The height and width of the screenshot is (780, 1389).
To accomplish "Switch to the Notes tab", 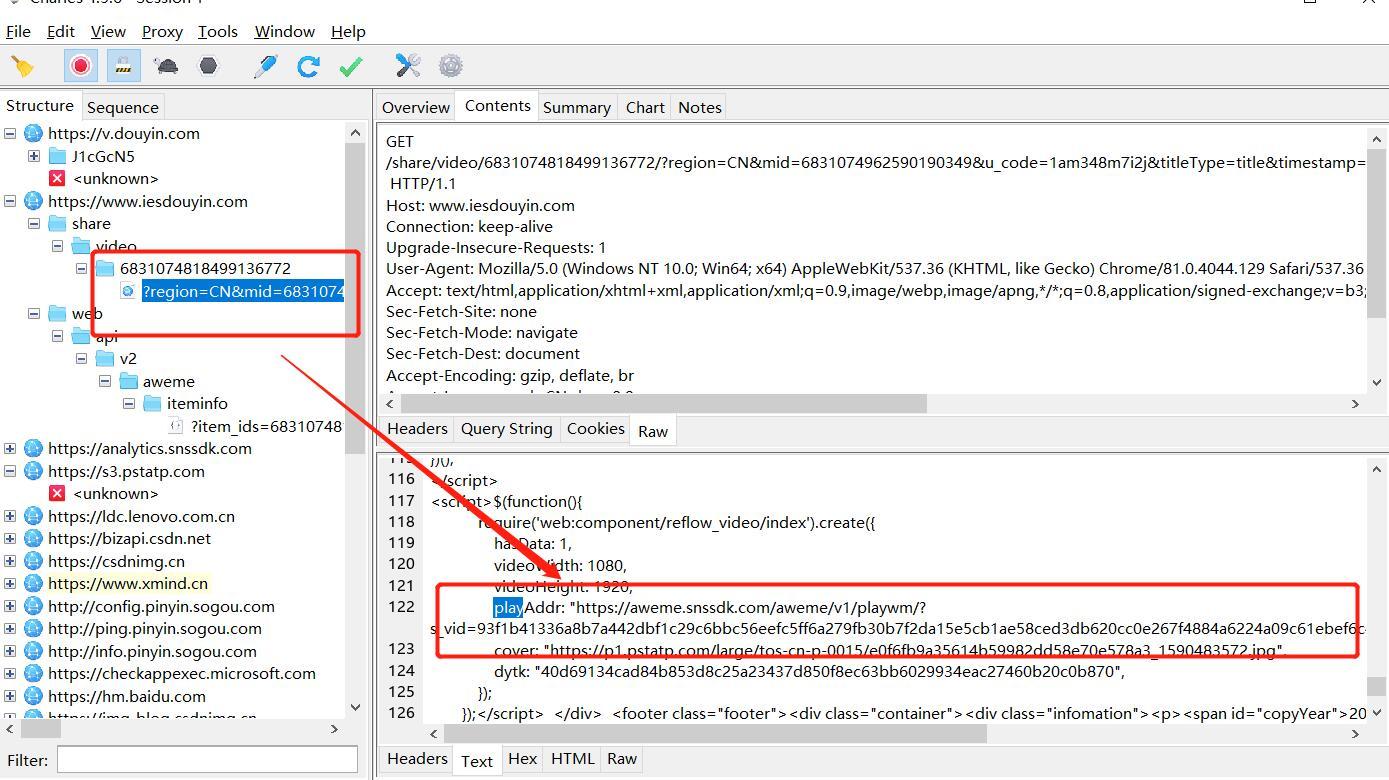I will 700,107.
